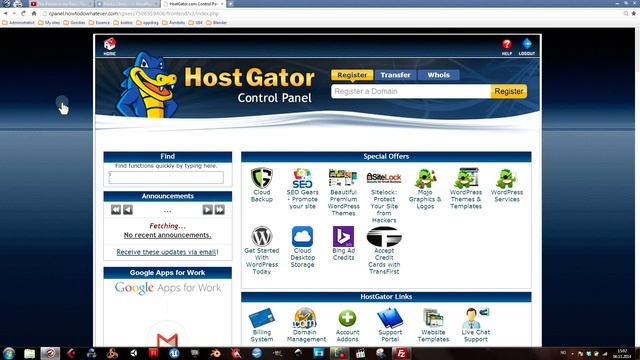
Task: Switch to the HostGator.com Control Panel browser tab
Action: 193,4
